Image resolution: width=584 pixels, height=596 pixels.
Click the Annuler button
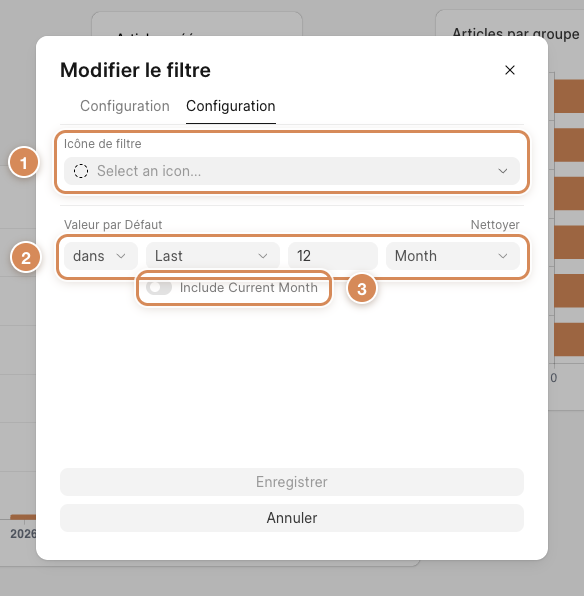(292, 518)
